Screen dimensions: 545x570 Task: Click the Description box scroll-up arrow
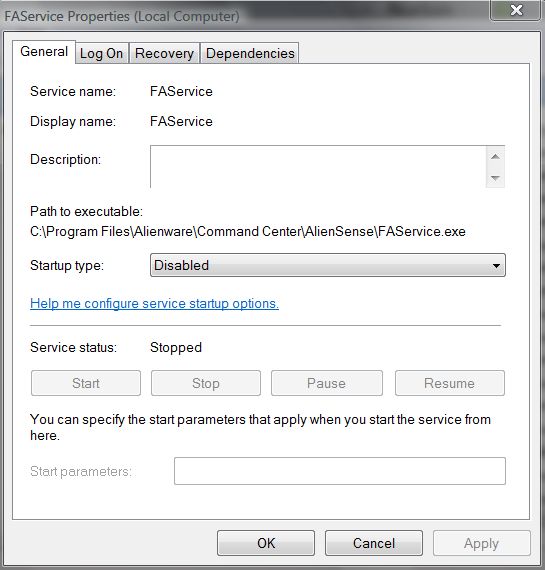pyautogui.click(x=495, y=157)
